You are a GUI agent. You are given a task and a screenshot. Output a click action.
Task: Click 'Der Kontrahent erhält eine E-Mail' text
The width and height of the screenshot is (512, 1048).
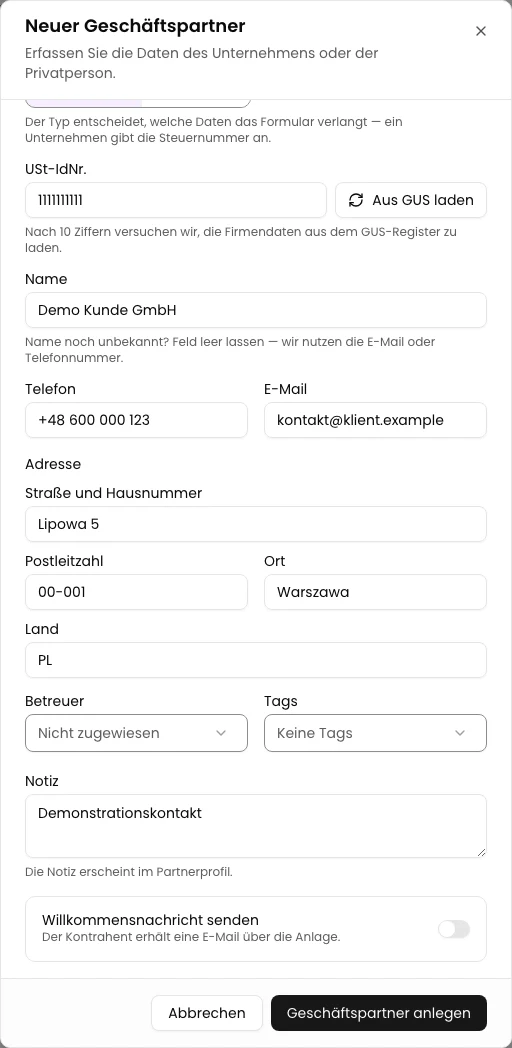[x=191, y=937]
